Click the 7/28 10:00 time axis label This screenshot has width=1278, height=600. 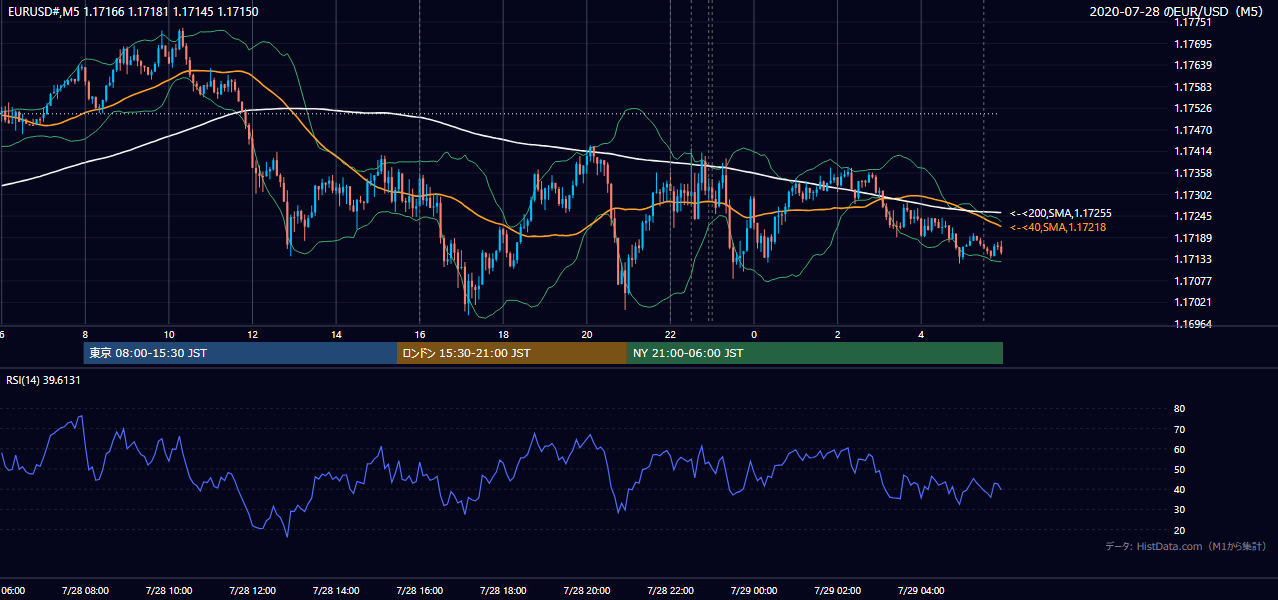click(169, 591)
